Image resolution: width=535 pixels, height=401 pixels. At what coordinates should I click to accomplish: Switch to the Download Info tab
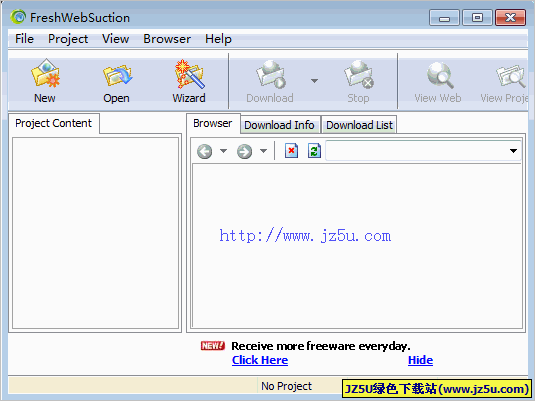coord(280,125)
